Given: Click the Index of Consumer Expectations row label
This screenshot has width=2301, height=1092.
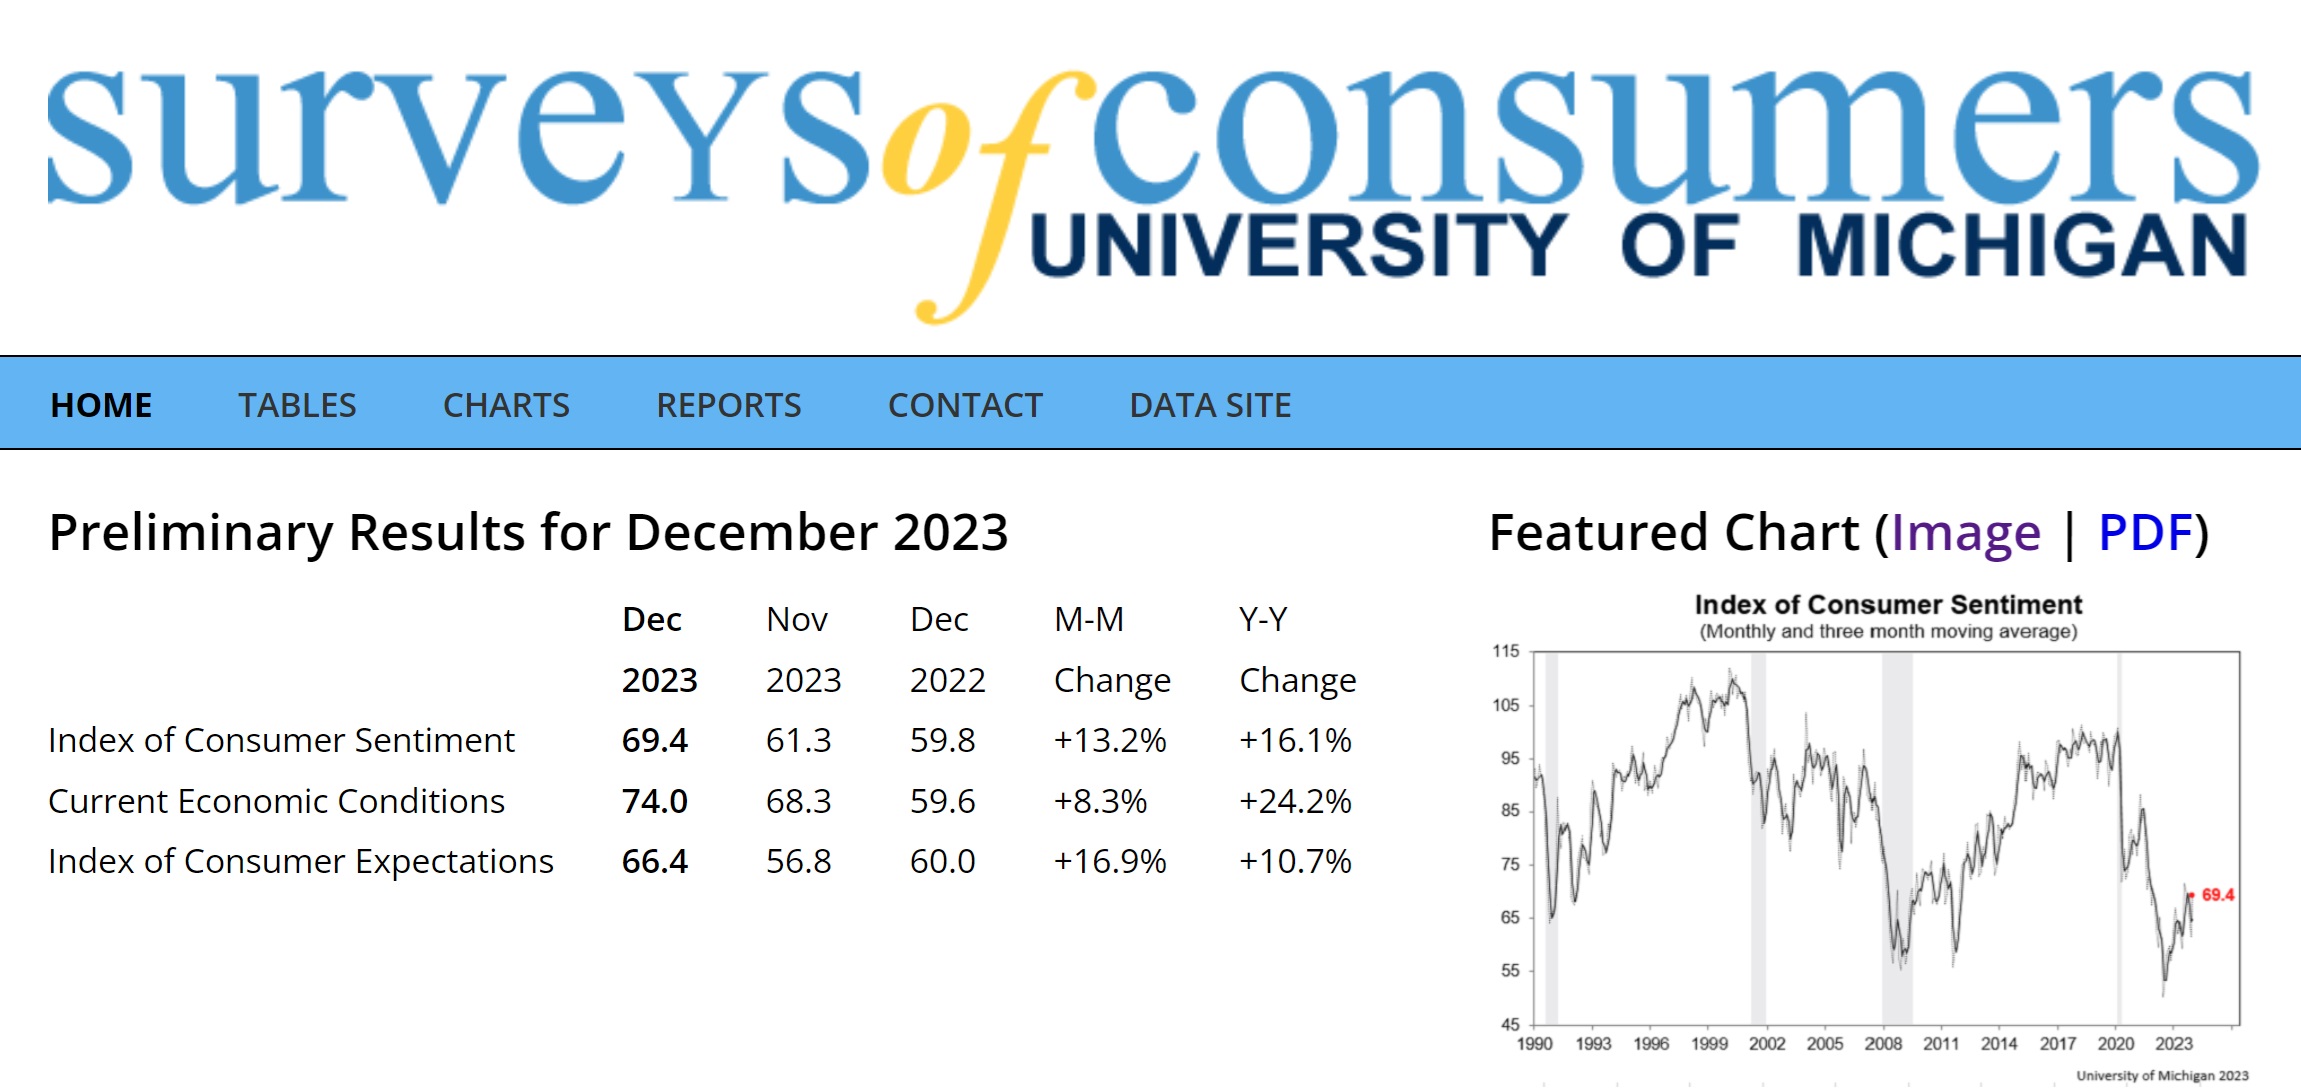Looking at the screenshot, I should [300, 861].
